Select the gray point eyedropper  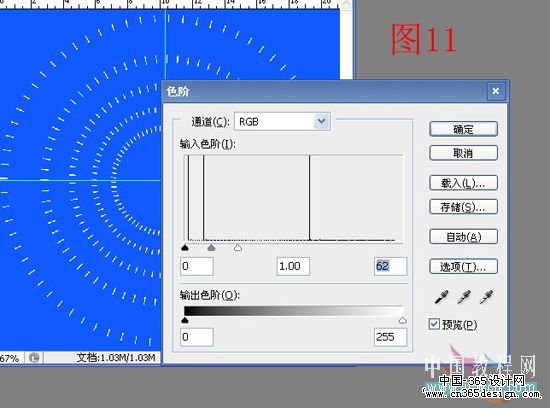click(464, 297)
